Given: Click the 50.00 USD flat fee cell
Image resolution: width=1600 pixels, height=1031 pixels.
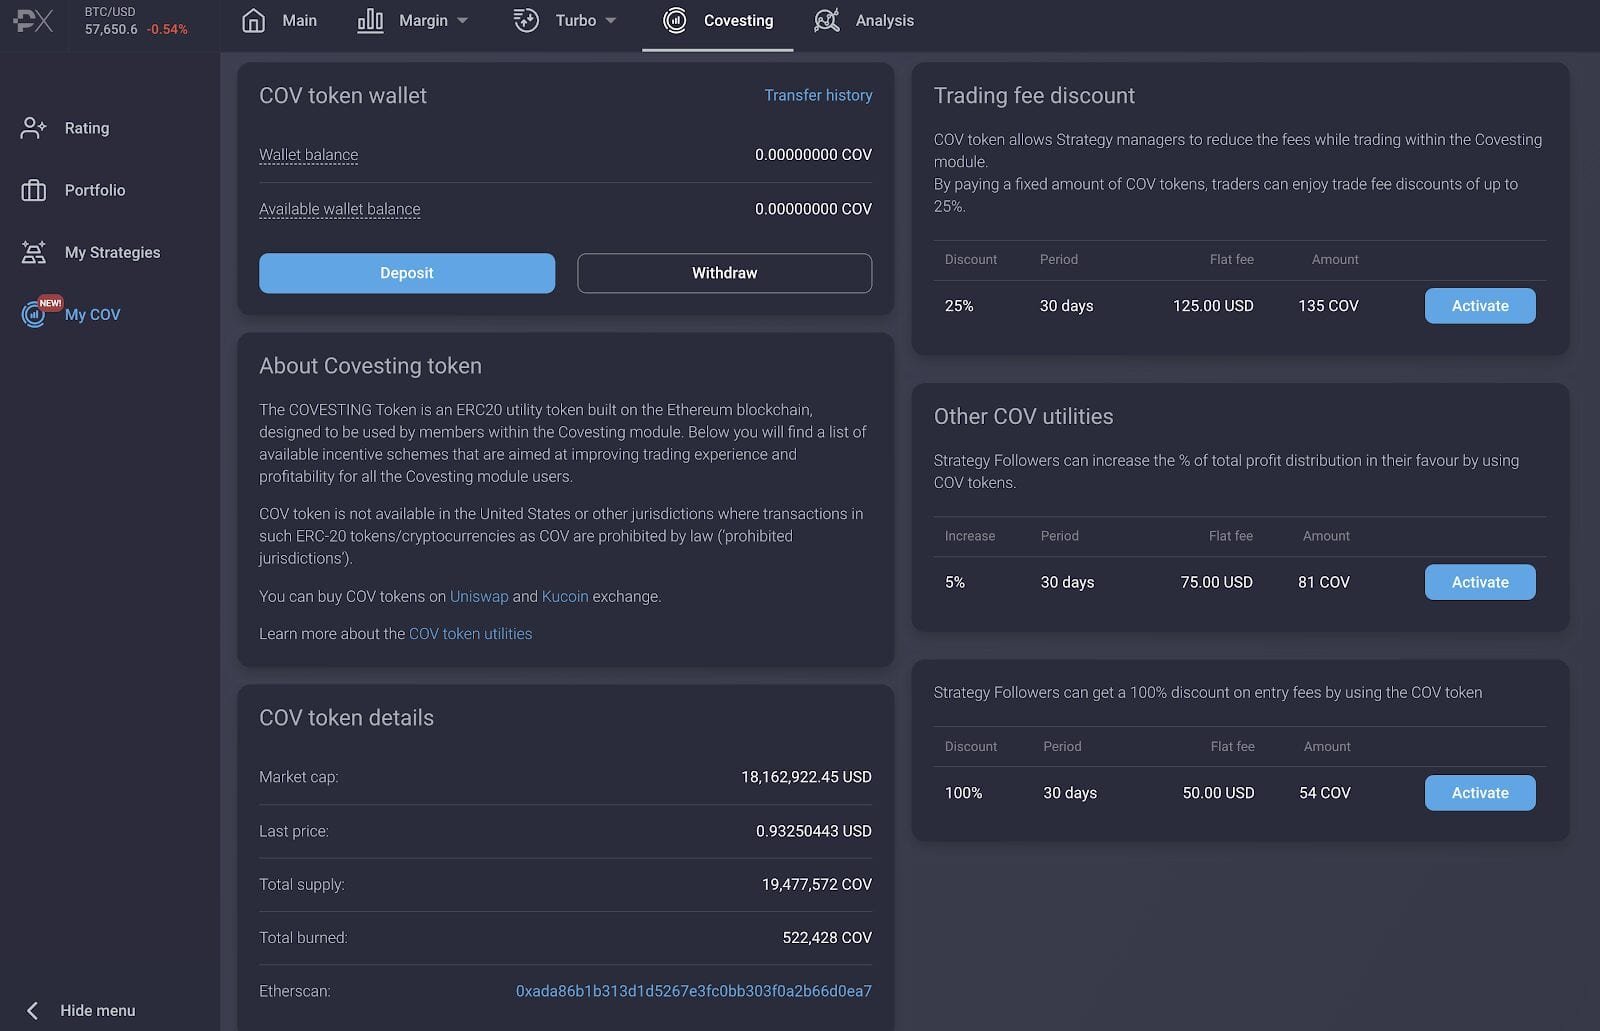Looking at the screenshot, I should pos(1218,793).
